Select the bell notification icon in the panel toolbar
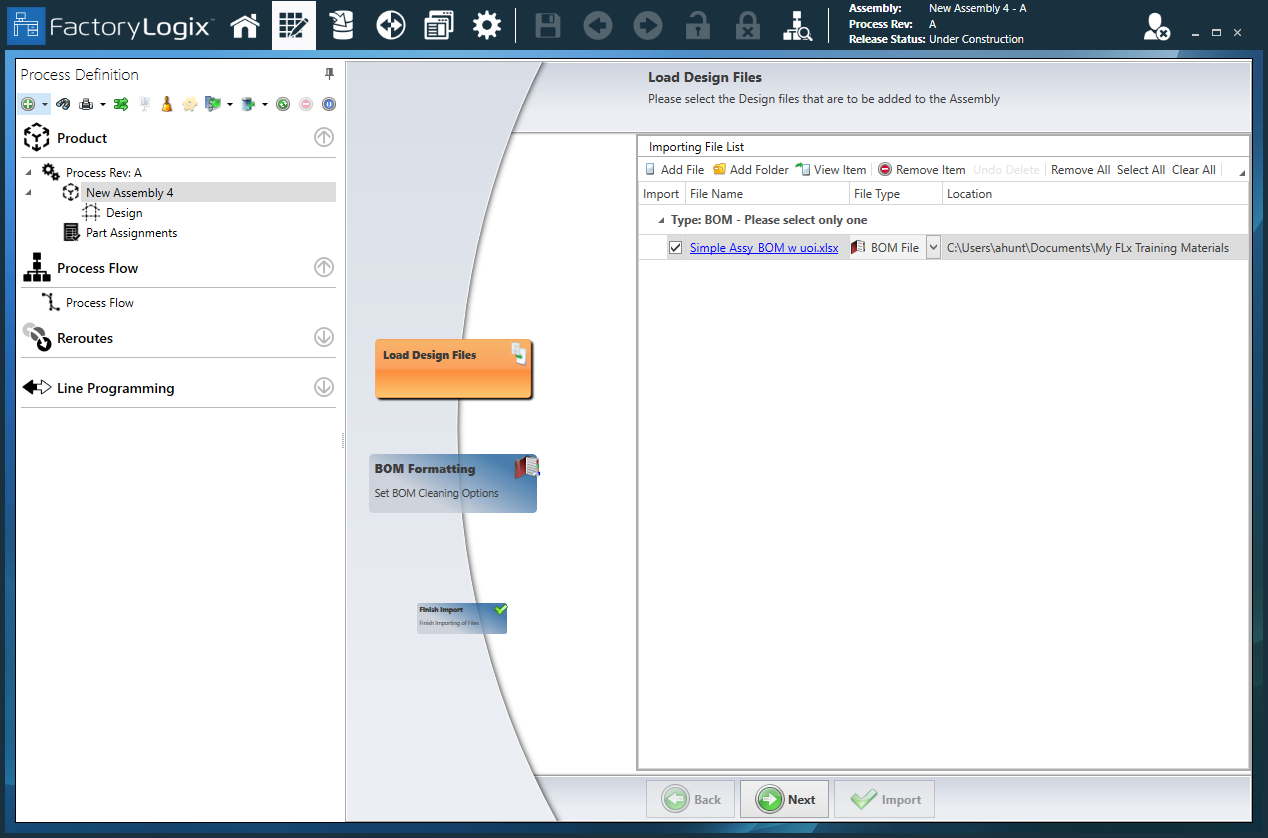The image size is (1268, 838). coord(166,103)
